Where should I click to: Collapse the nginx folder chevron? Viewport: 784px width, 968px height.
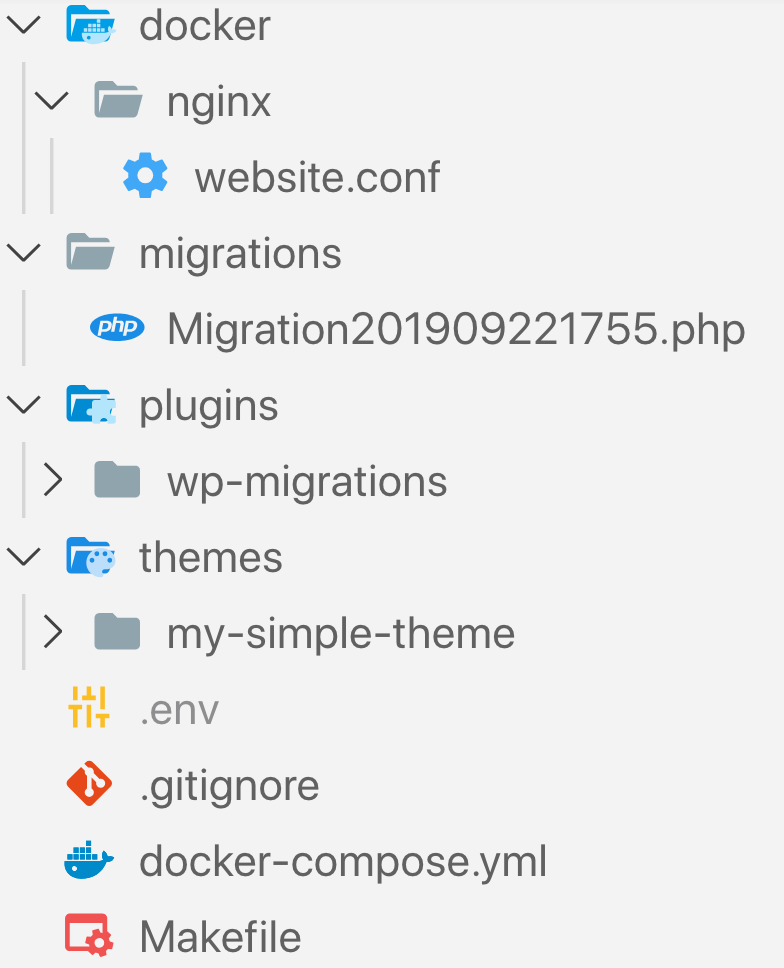pos(52,100)
